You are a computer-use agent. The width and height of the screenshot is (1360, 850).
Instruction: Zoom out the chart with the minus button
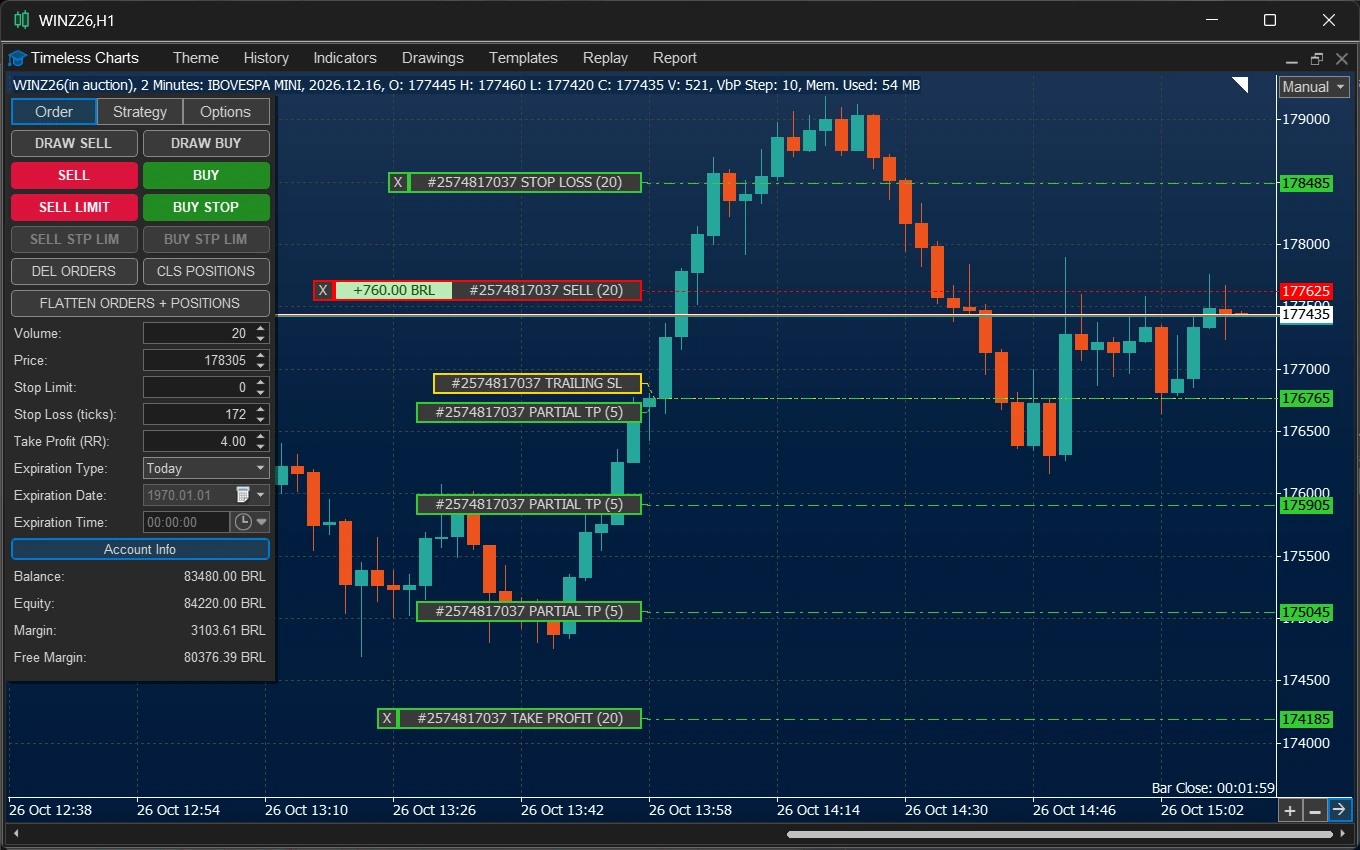[x=1315, y=810]
